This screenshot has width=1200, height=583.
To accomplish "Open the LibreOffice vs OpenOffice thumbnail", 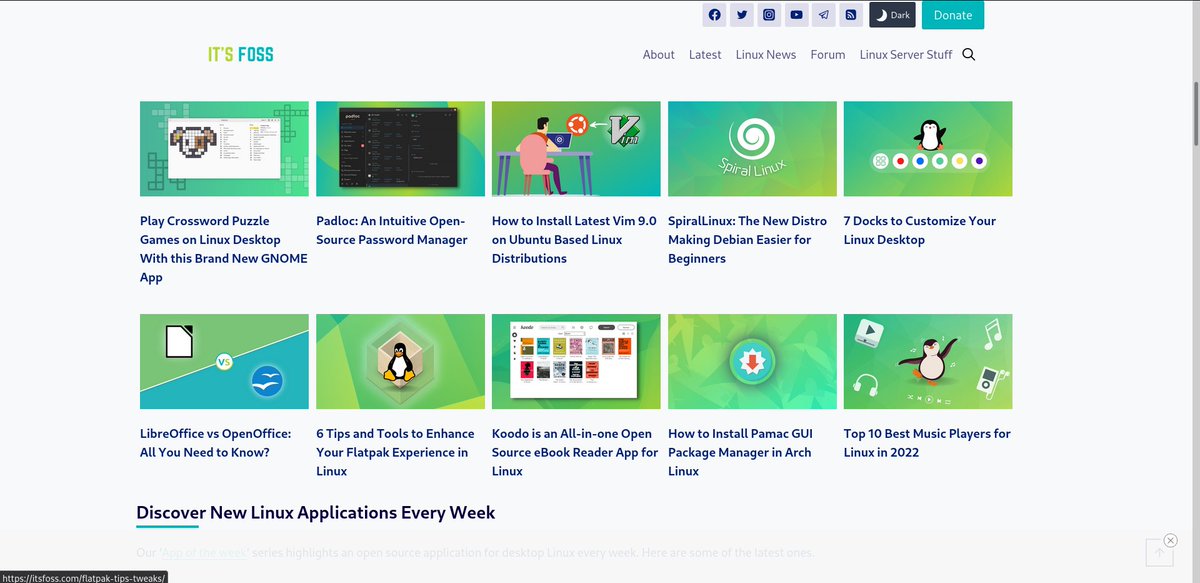I will point(224,361).
